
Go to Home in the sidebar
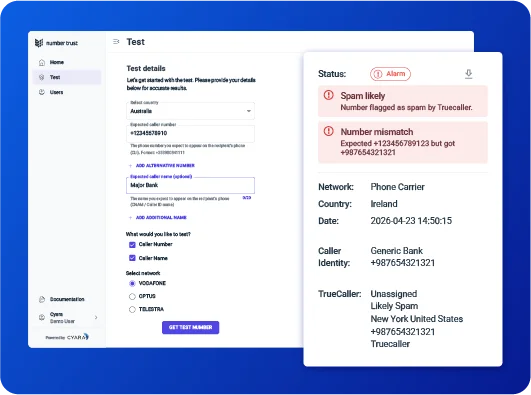(67, 62)
